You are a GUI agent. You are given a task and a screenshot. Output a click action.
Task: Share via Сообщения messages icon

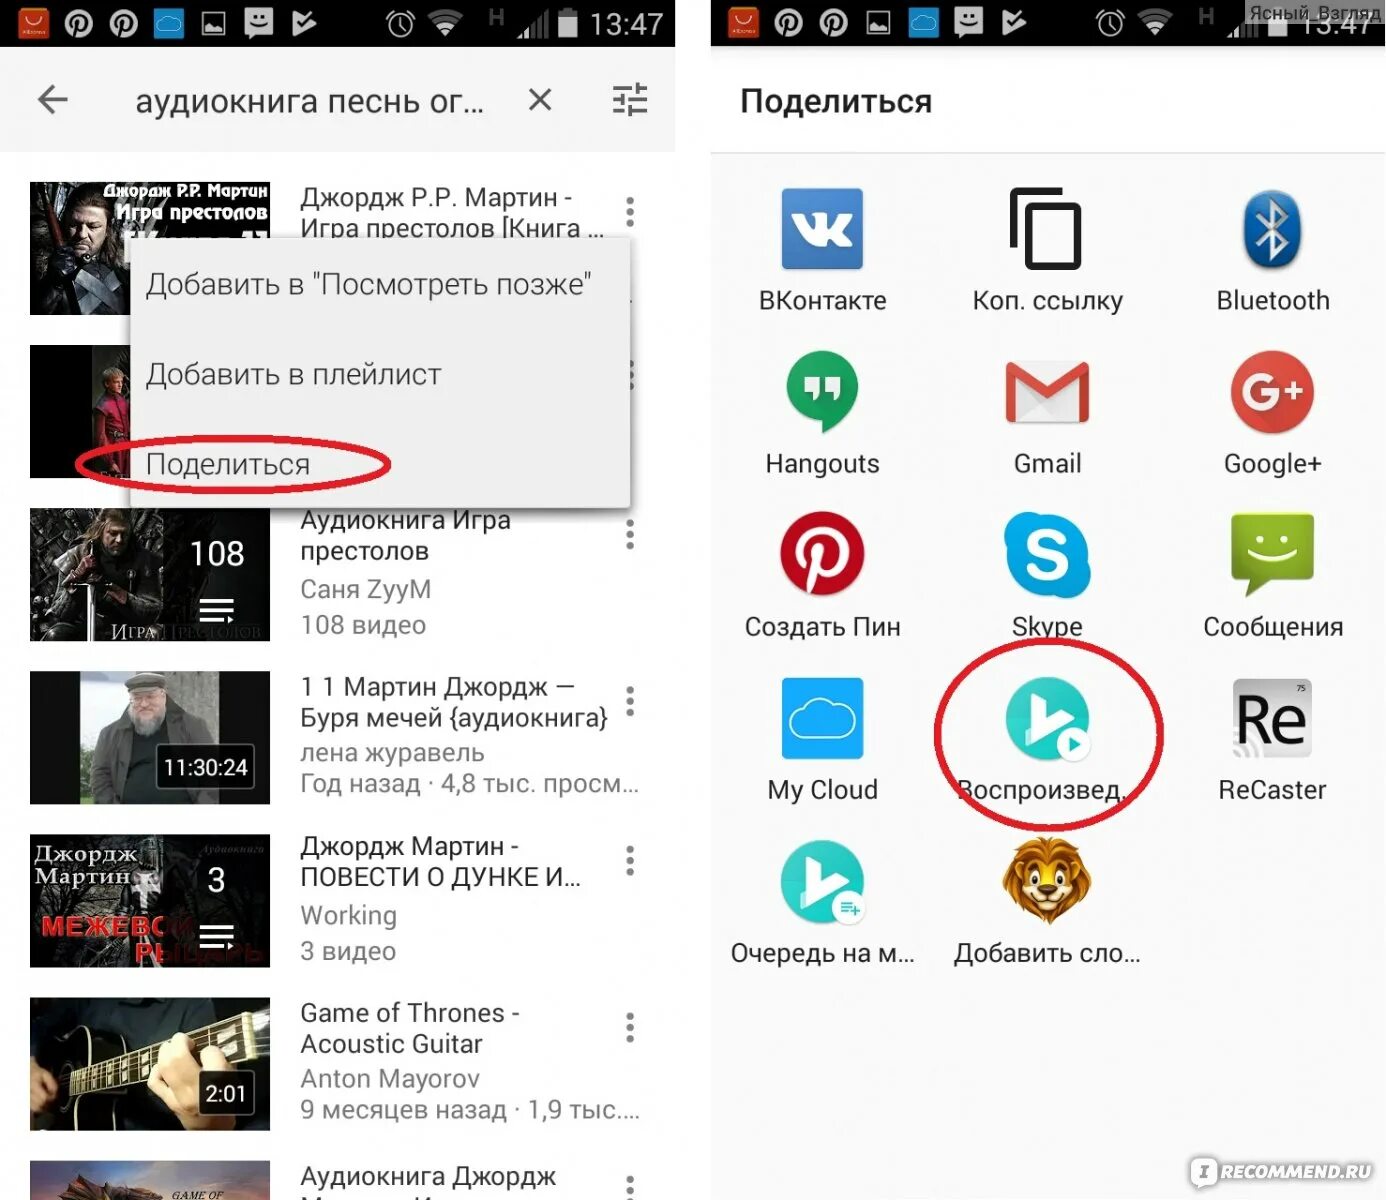tap(1272, 555)
